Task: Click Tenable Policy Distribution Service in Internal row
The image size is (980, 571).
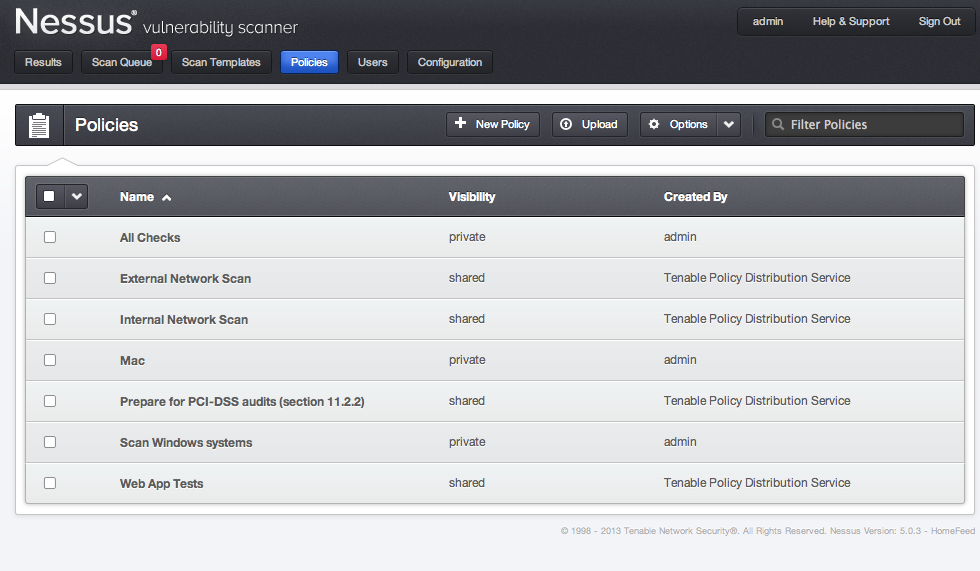Action: 757,319
